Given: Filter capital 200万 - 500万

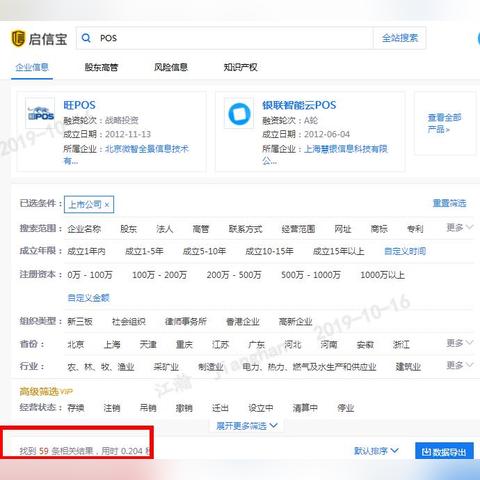Looking at the screenshot, I should click(x=234, y=275).
